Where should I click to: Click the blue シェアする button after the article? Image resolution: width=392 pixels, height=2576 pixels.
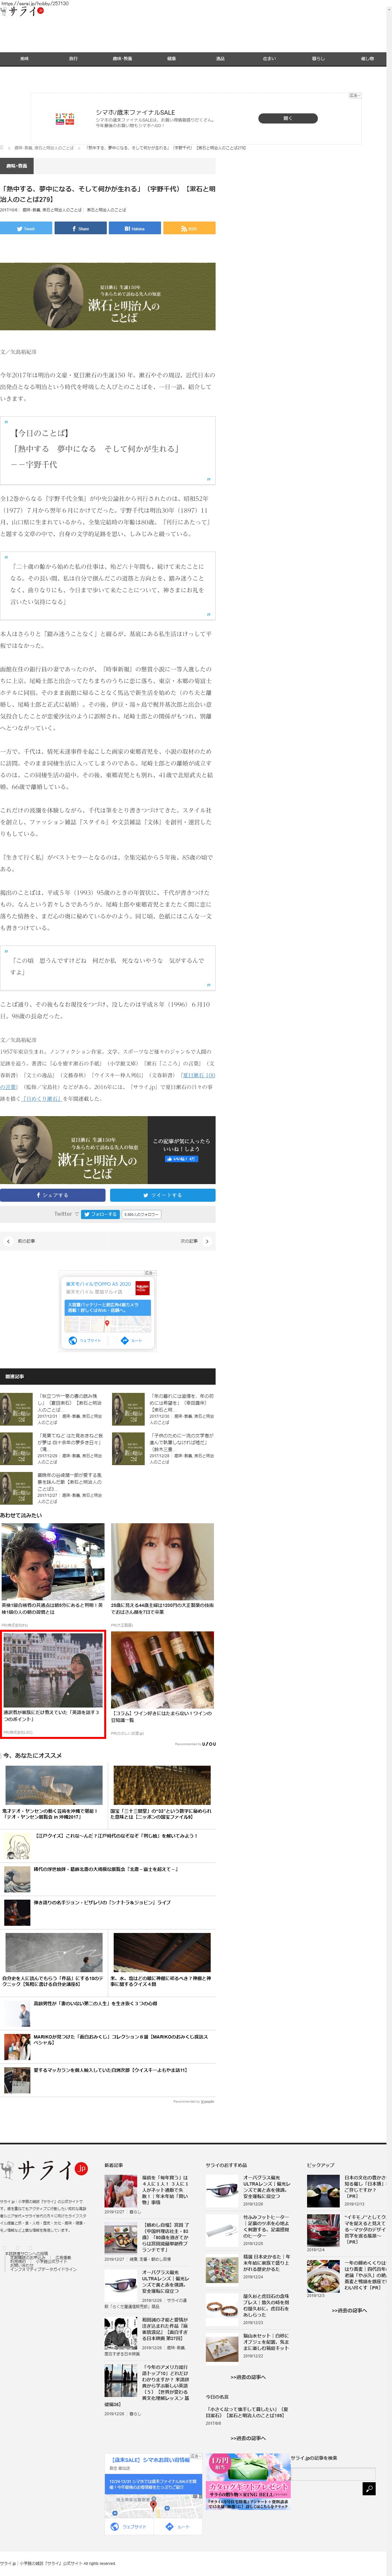tap(53, 1195)
